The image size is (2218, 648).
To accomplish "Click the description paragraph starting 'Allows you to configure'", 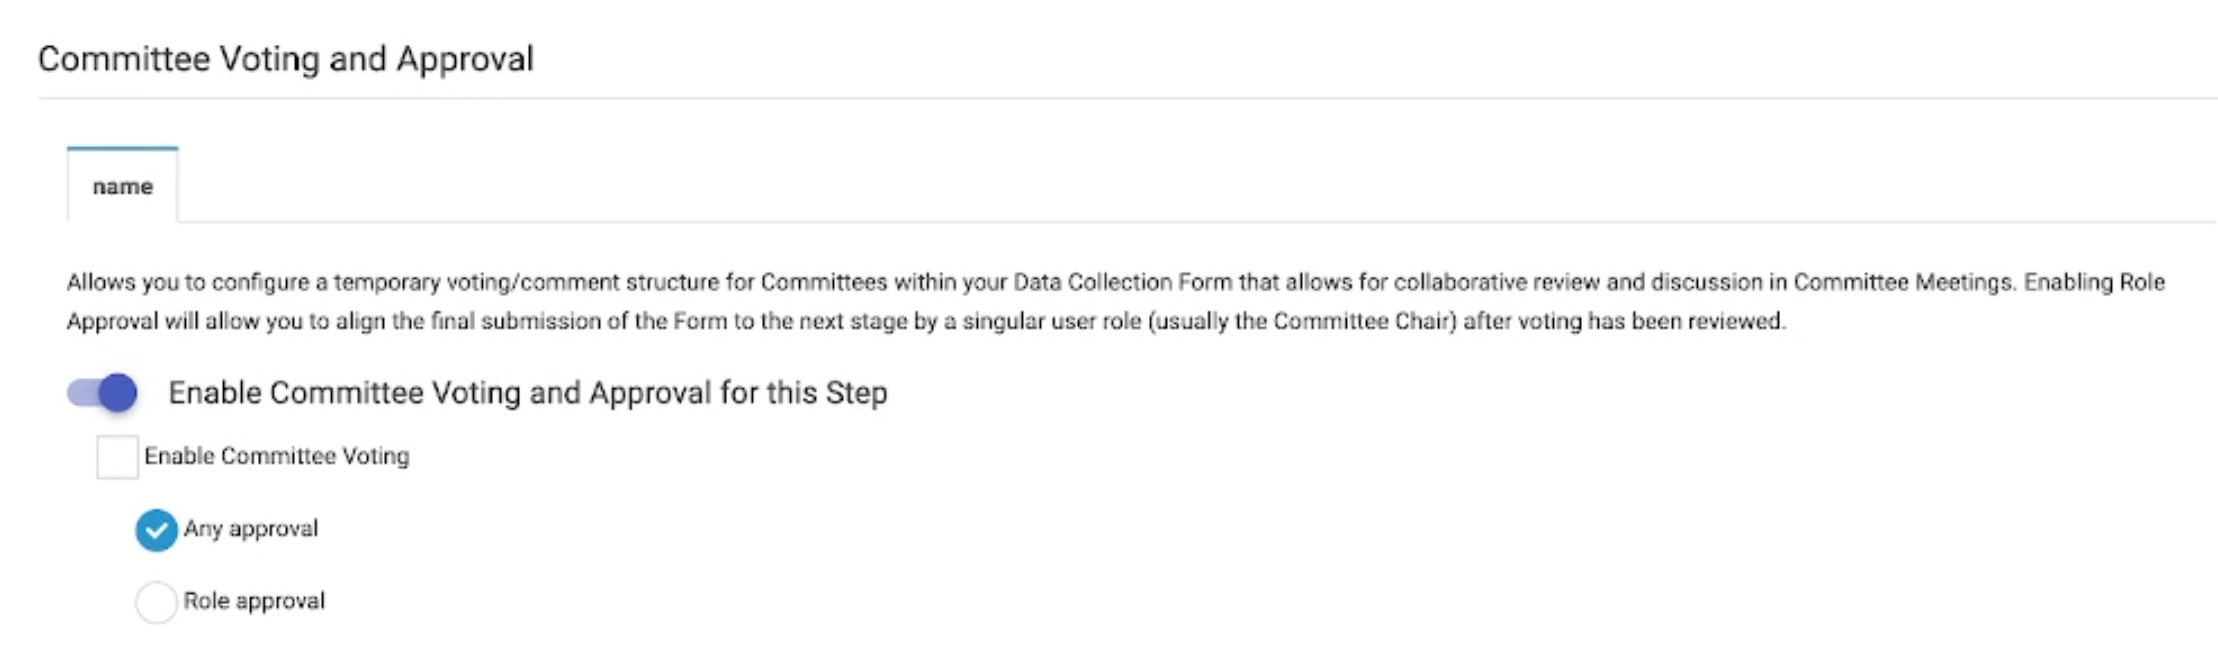I will [900, 302].
